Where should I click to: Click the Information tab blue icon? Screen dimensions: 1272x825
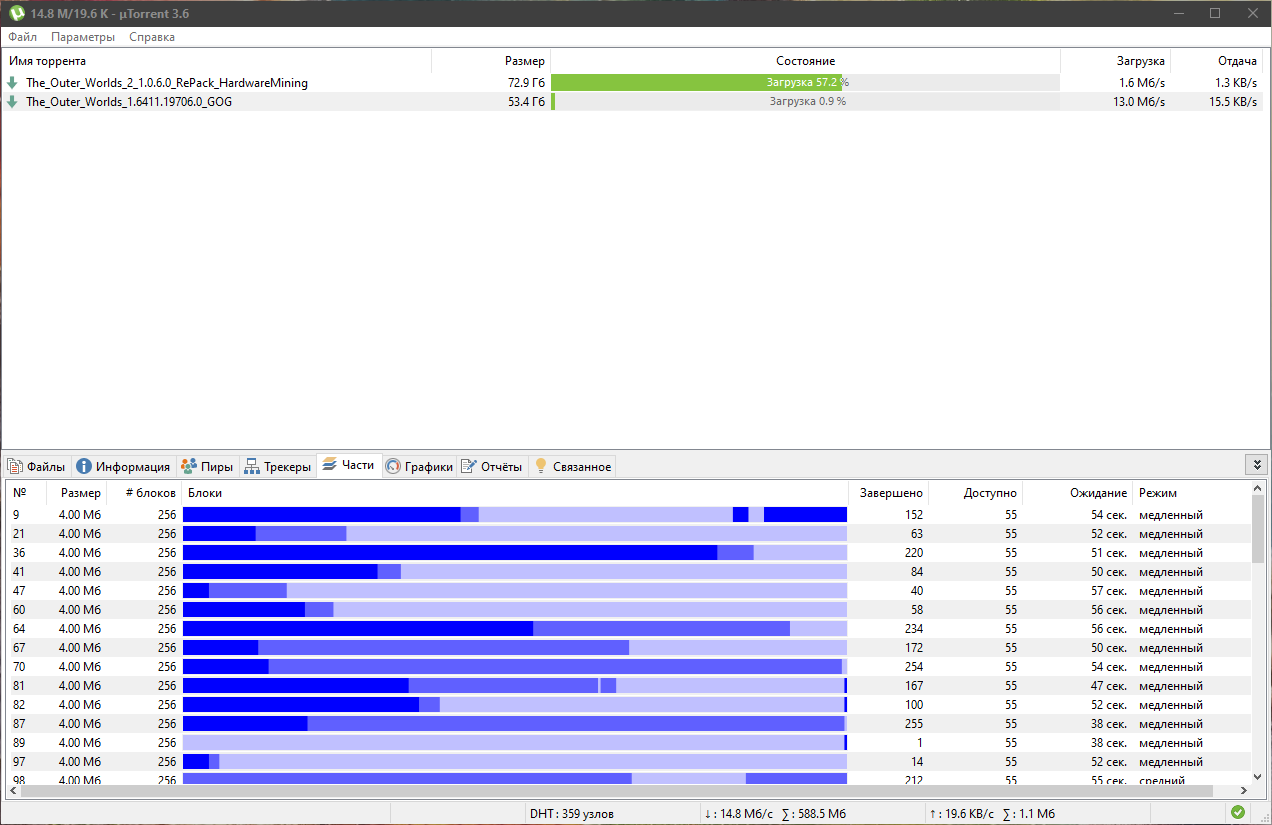pyautogui.click(x=84, y=467)
